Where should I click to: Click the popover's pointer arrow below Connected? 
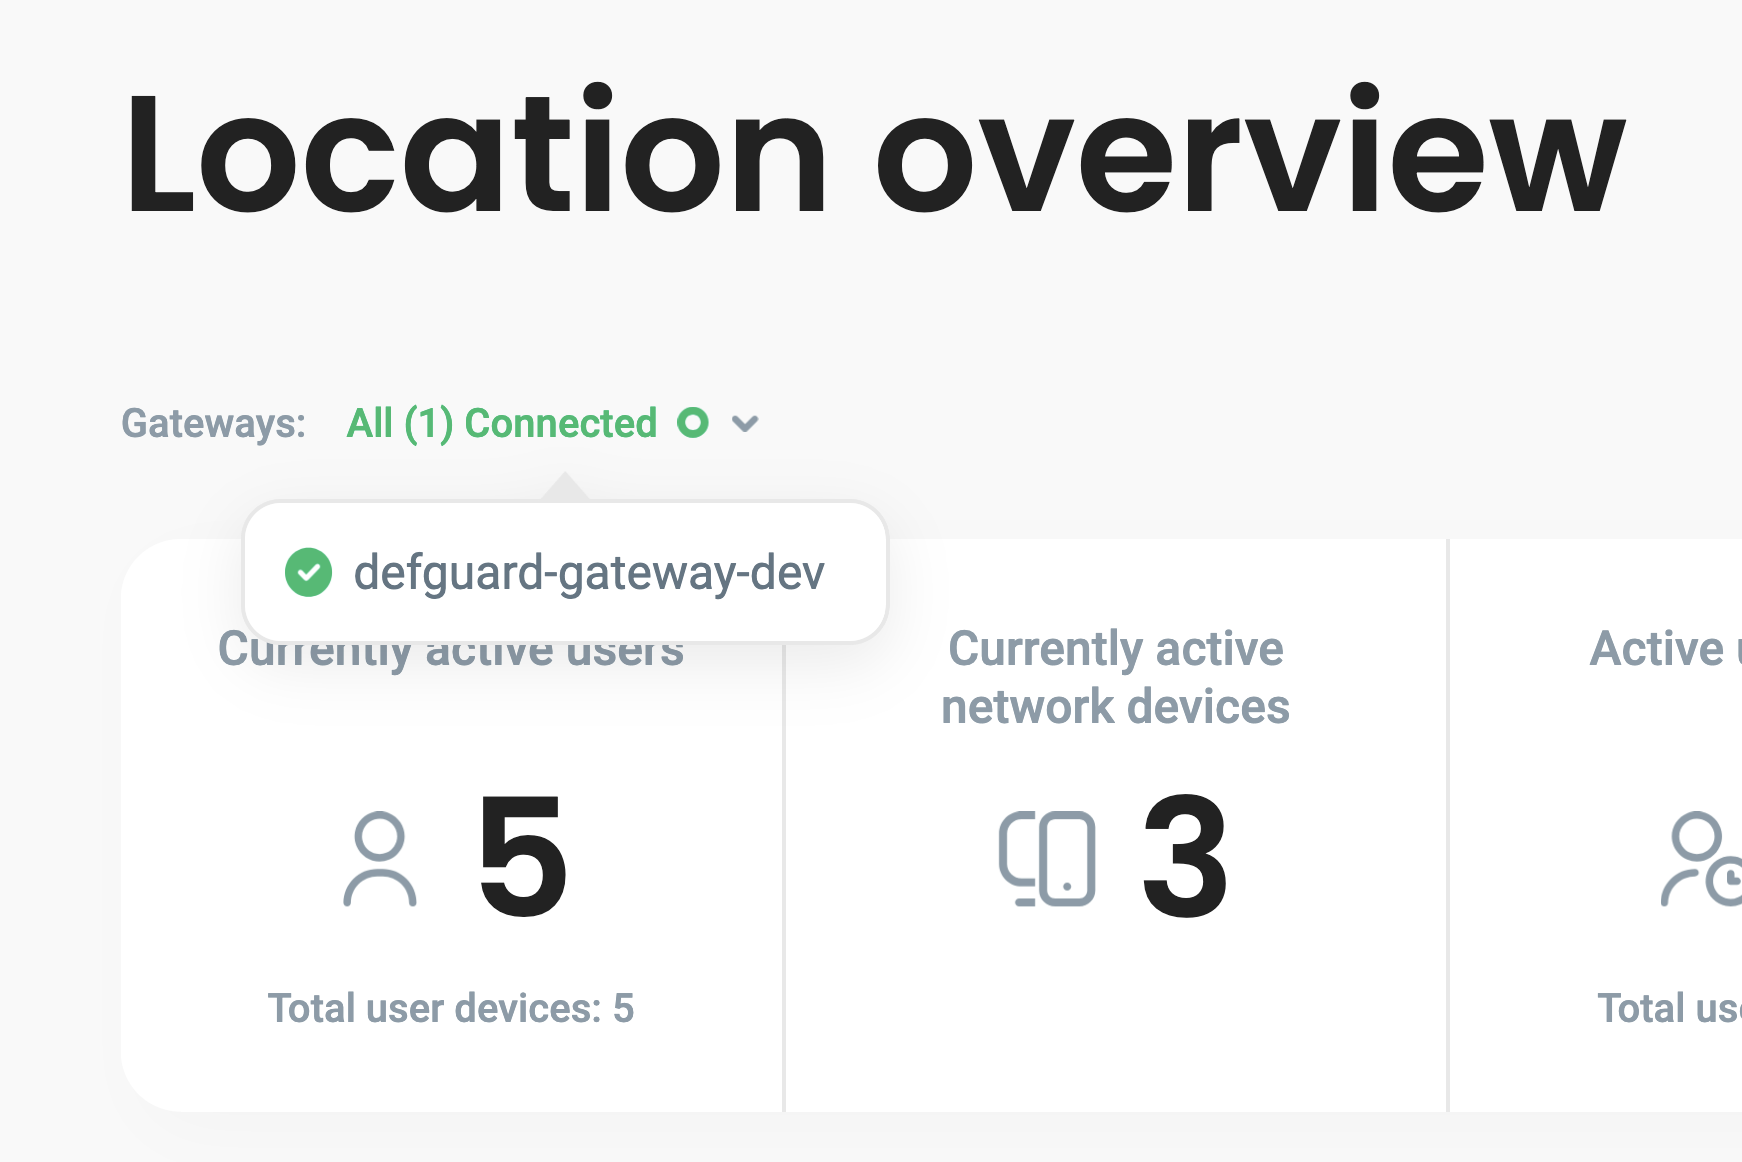pyautogui.click(x=565, y=488)
